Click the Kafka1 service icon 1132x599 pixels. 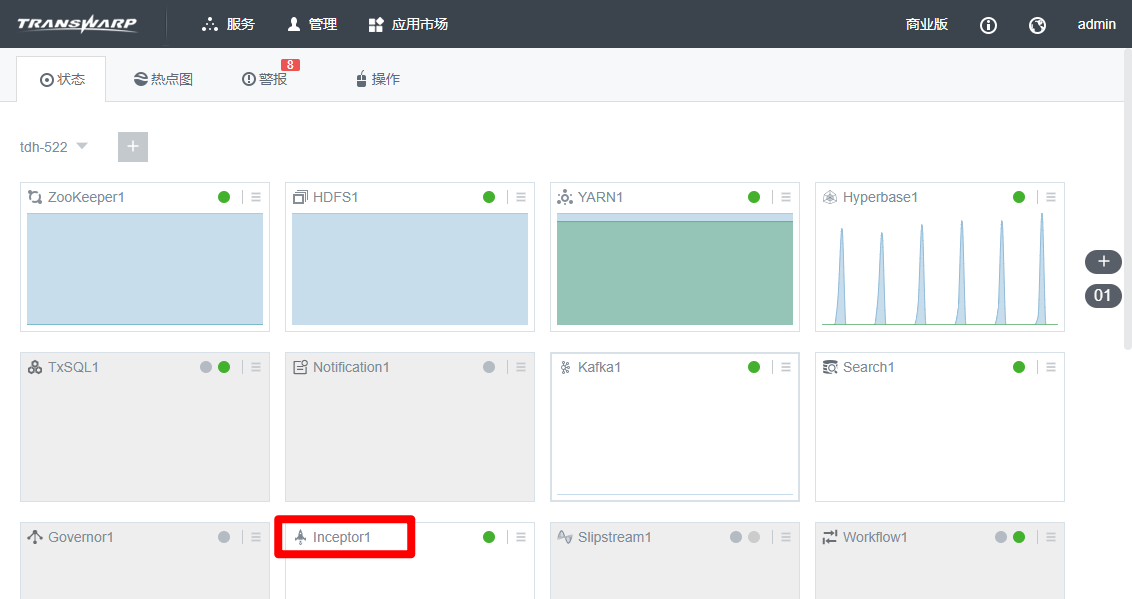point(565,367)
